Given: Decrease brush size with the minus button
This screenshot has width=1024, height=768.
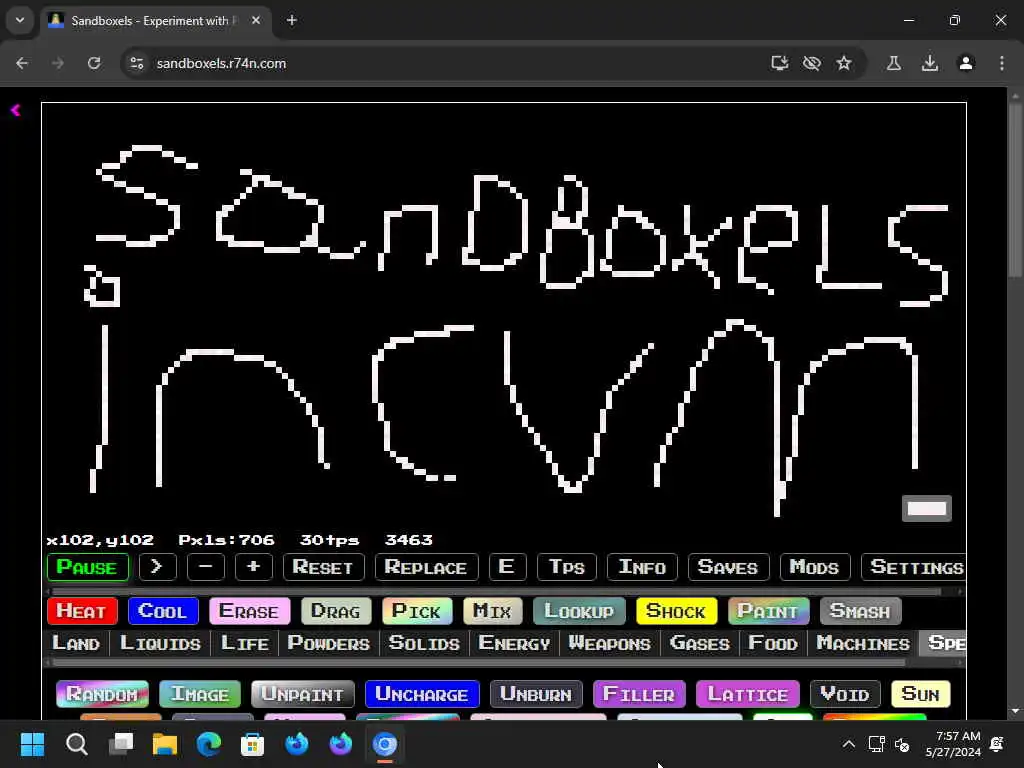Looking at the screenshot, I should coord(206,567).
